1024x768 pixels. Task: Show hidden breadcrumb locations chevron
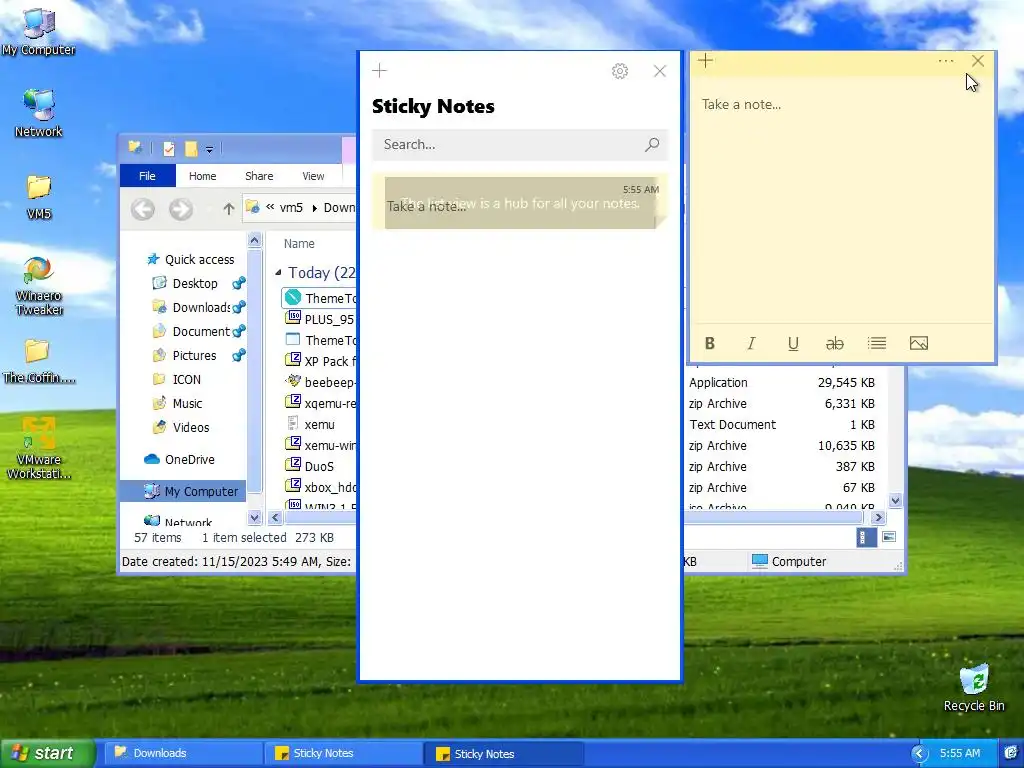click(270, 207)
